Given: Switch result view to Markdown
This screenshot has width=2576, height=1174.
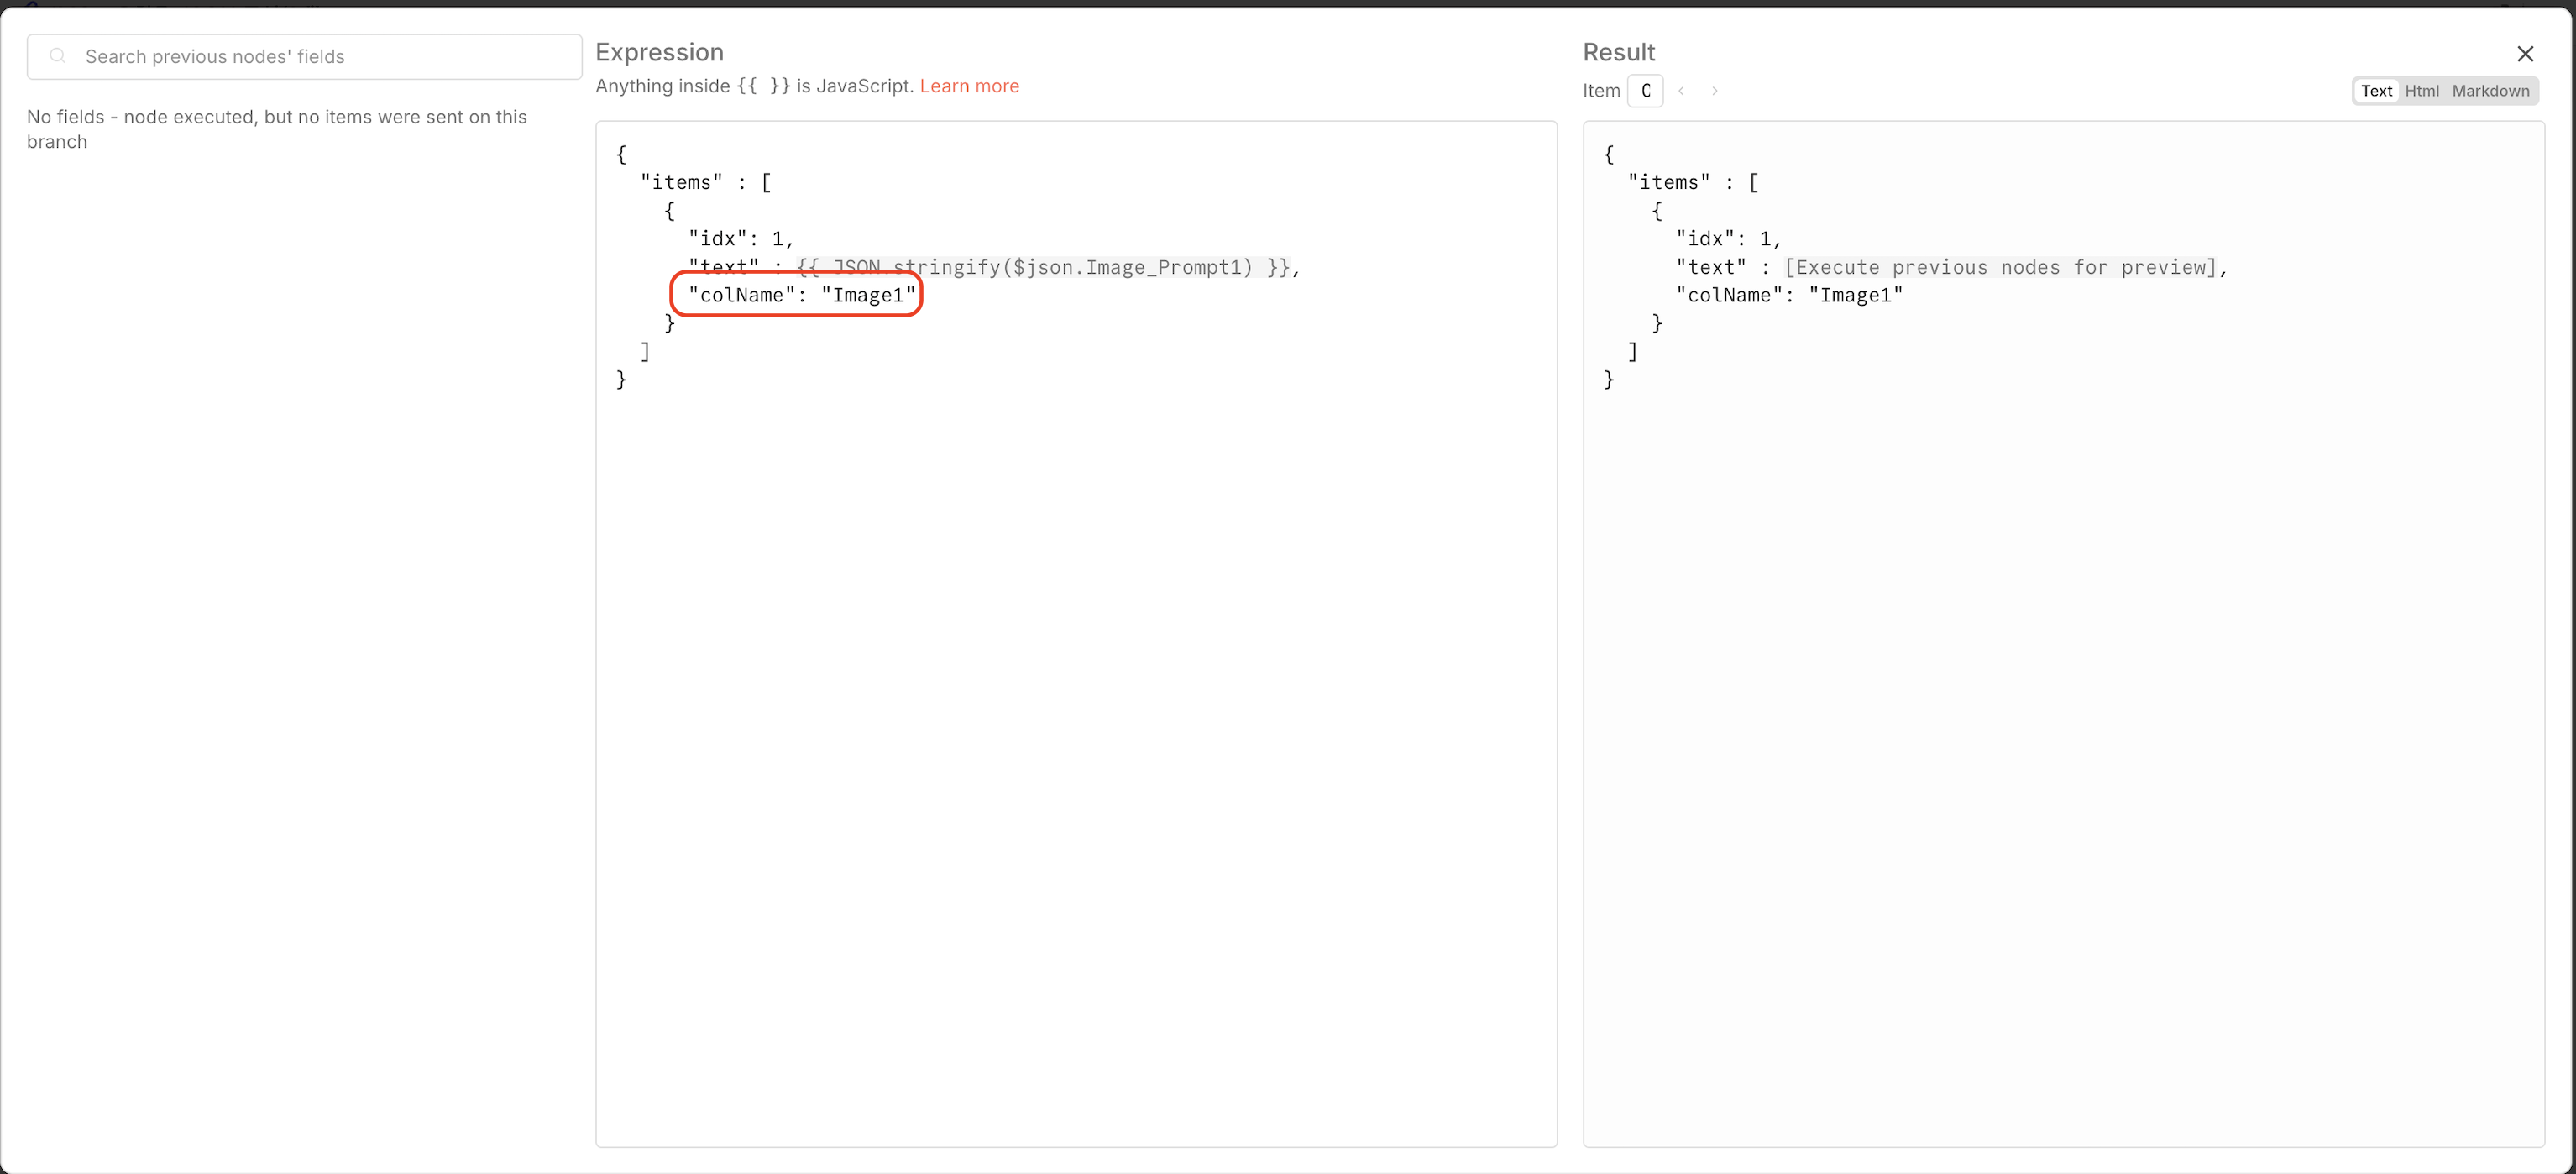Looking at the screenshot, I should coord(2490,91).
